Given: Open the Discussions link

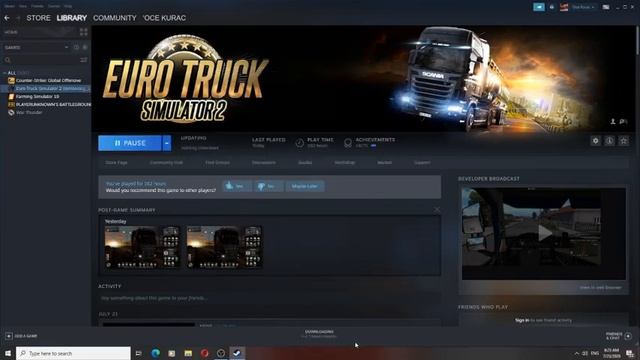Looking at the screenshot, I should click(264, 162).
